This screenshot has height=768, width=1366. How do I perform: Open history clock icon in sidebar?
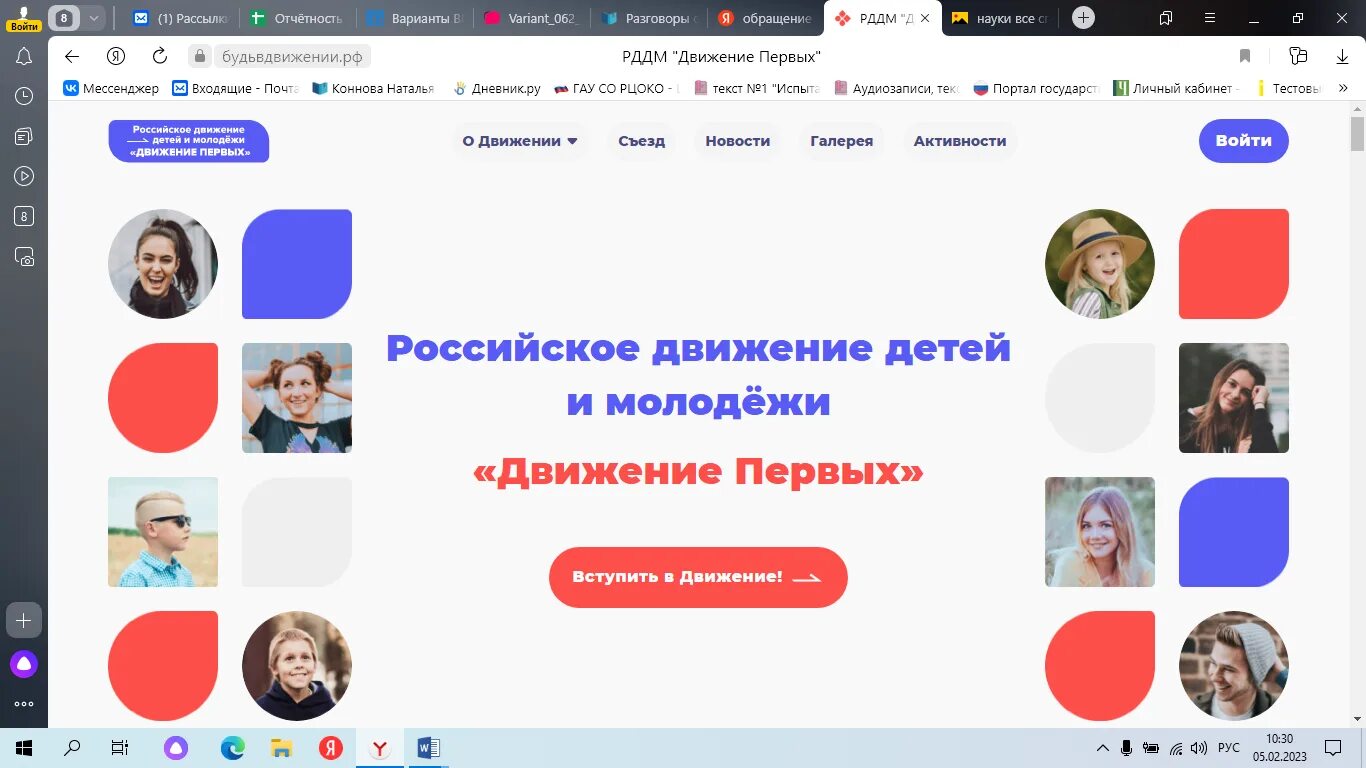24,96
